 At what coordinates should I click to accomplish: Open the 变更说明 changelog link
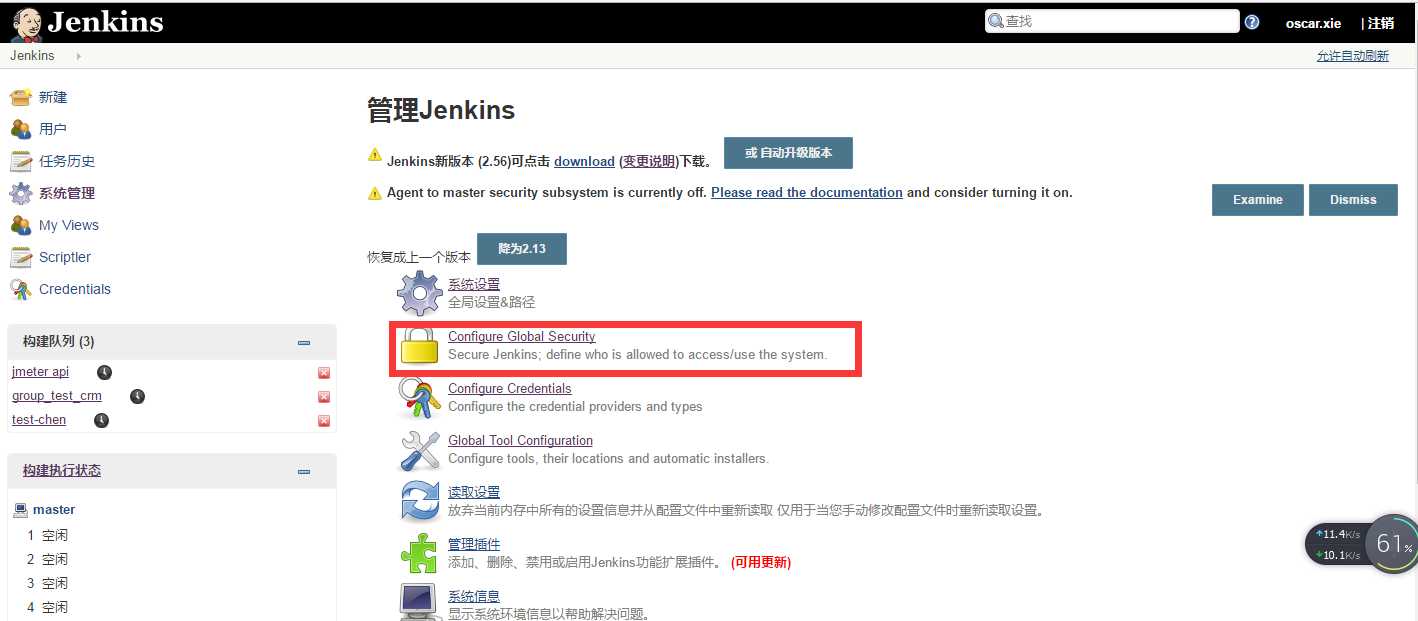pos(649,161)
